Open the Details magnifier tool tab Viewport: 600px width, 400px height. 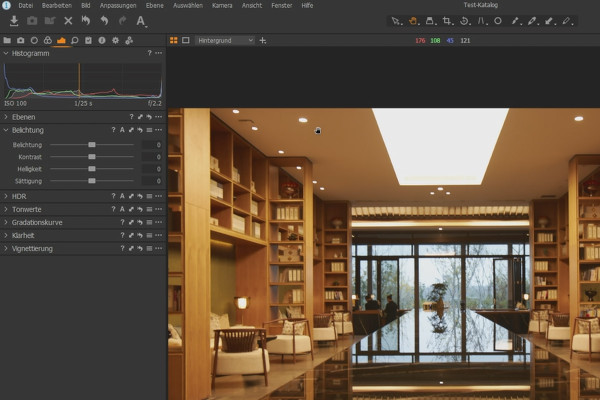coord(75,40)
